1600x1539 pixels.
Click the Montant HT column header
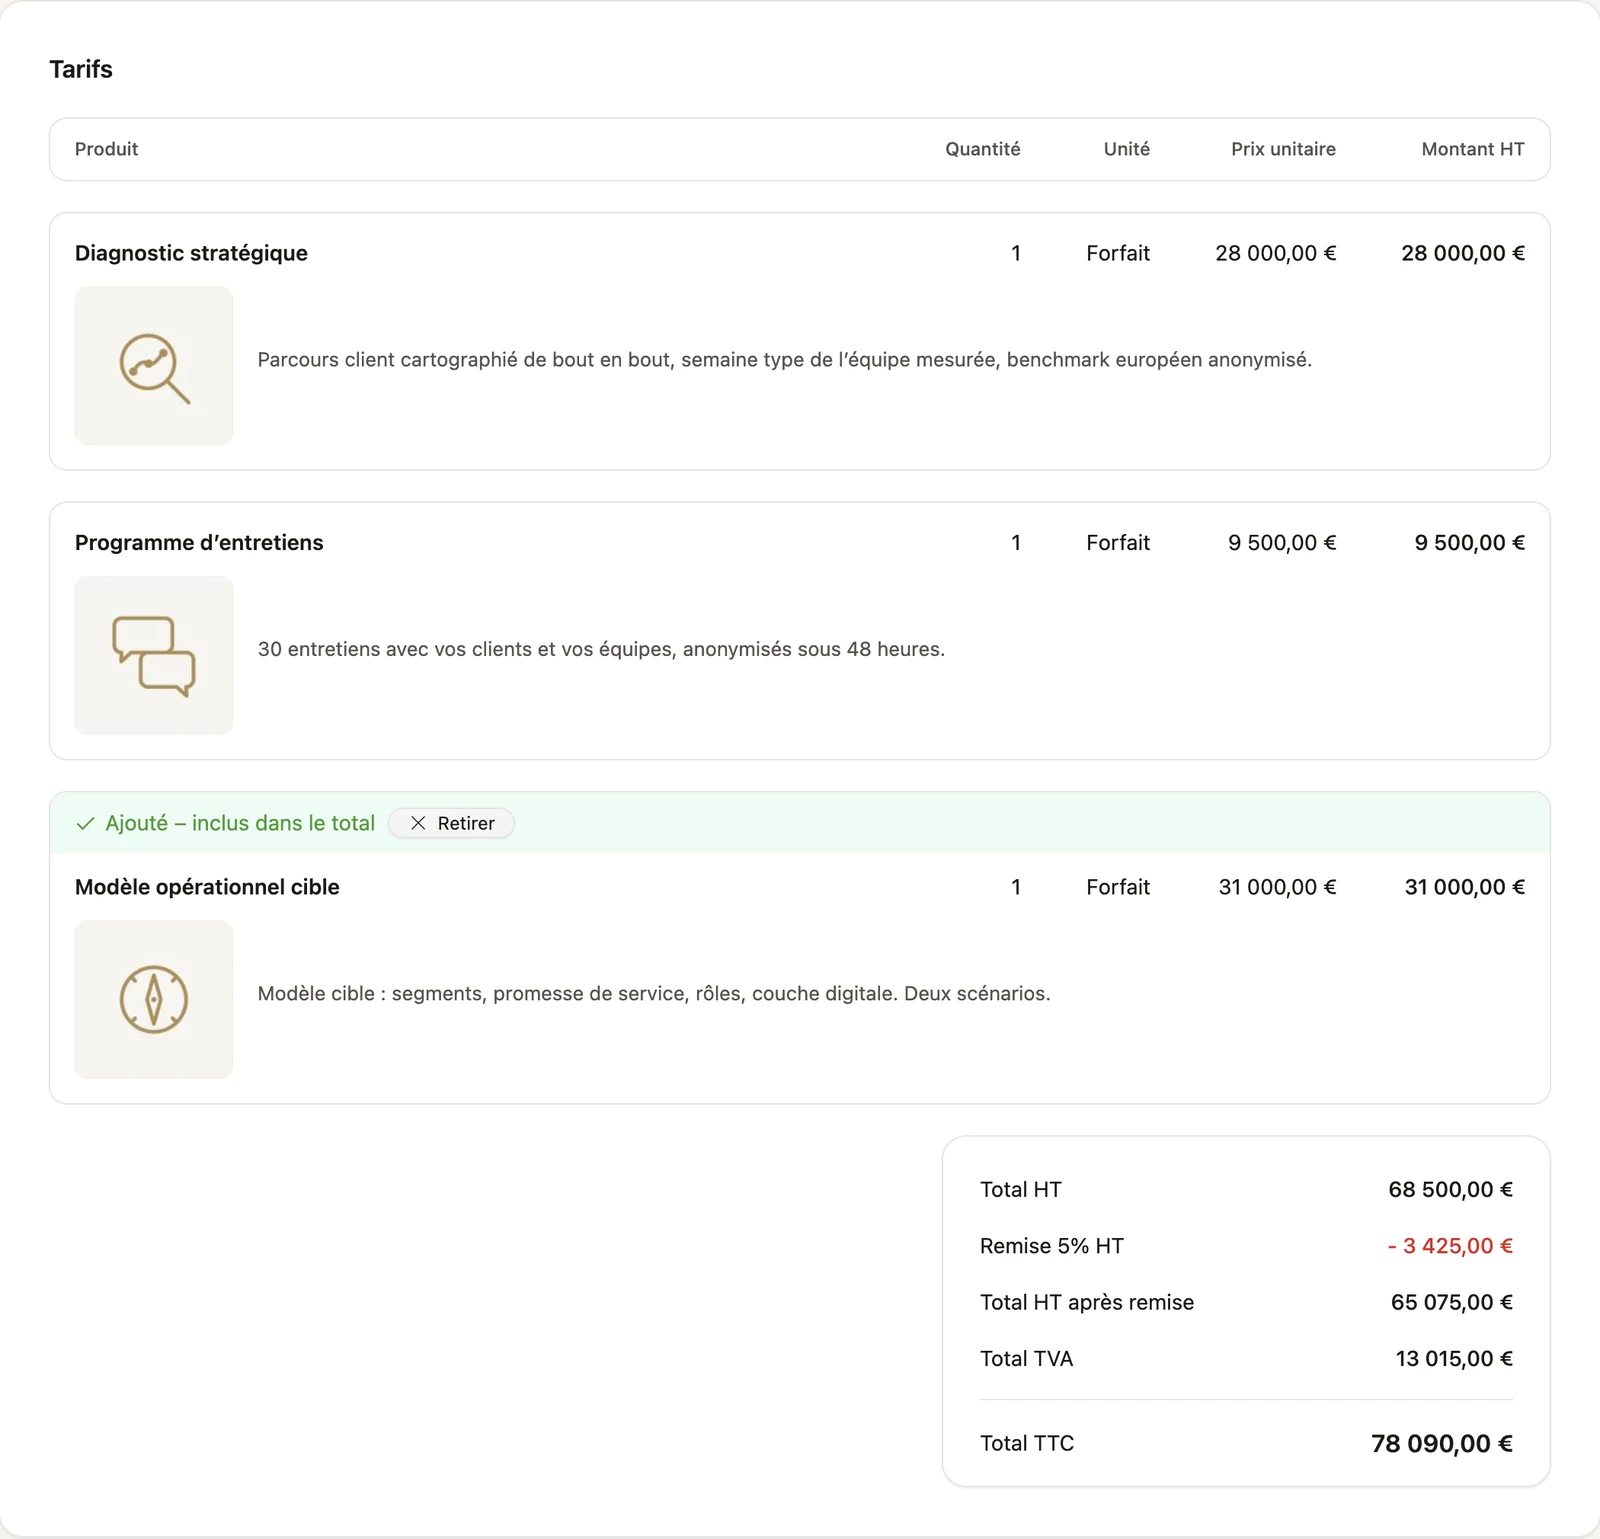1473,149
